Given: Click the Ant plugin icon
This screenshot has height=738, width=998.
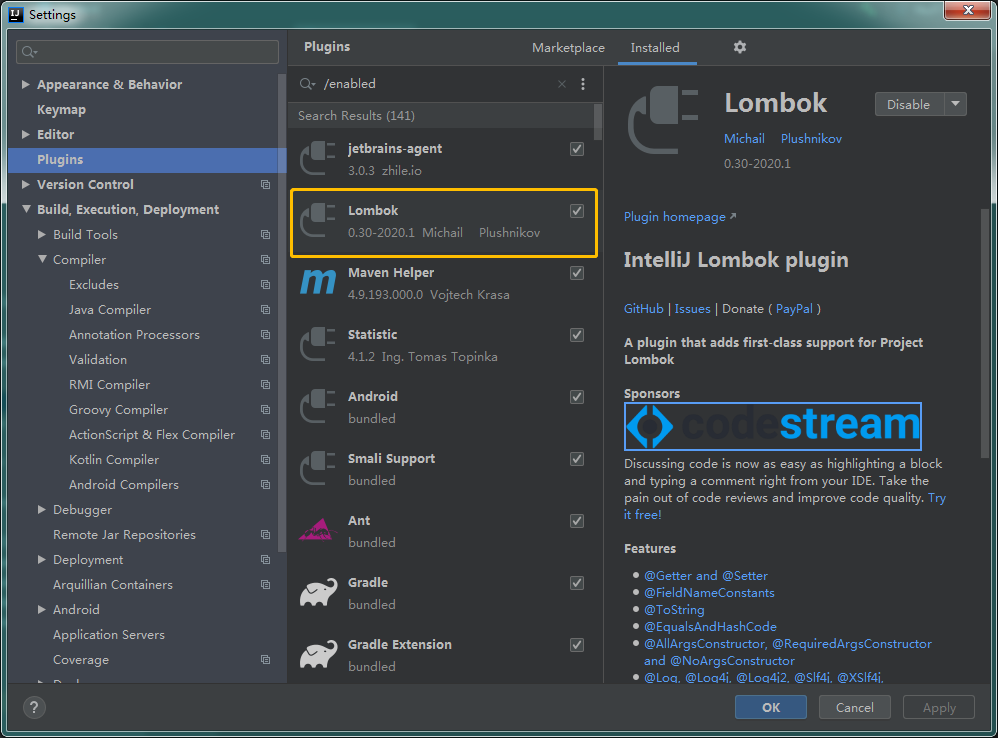Looking at the screenshot, I should click(x=318, y=531).
